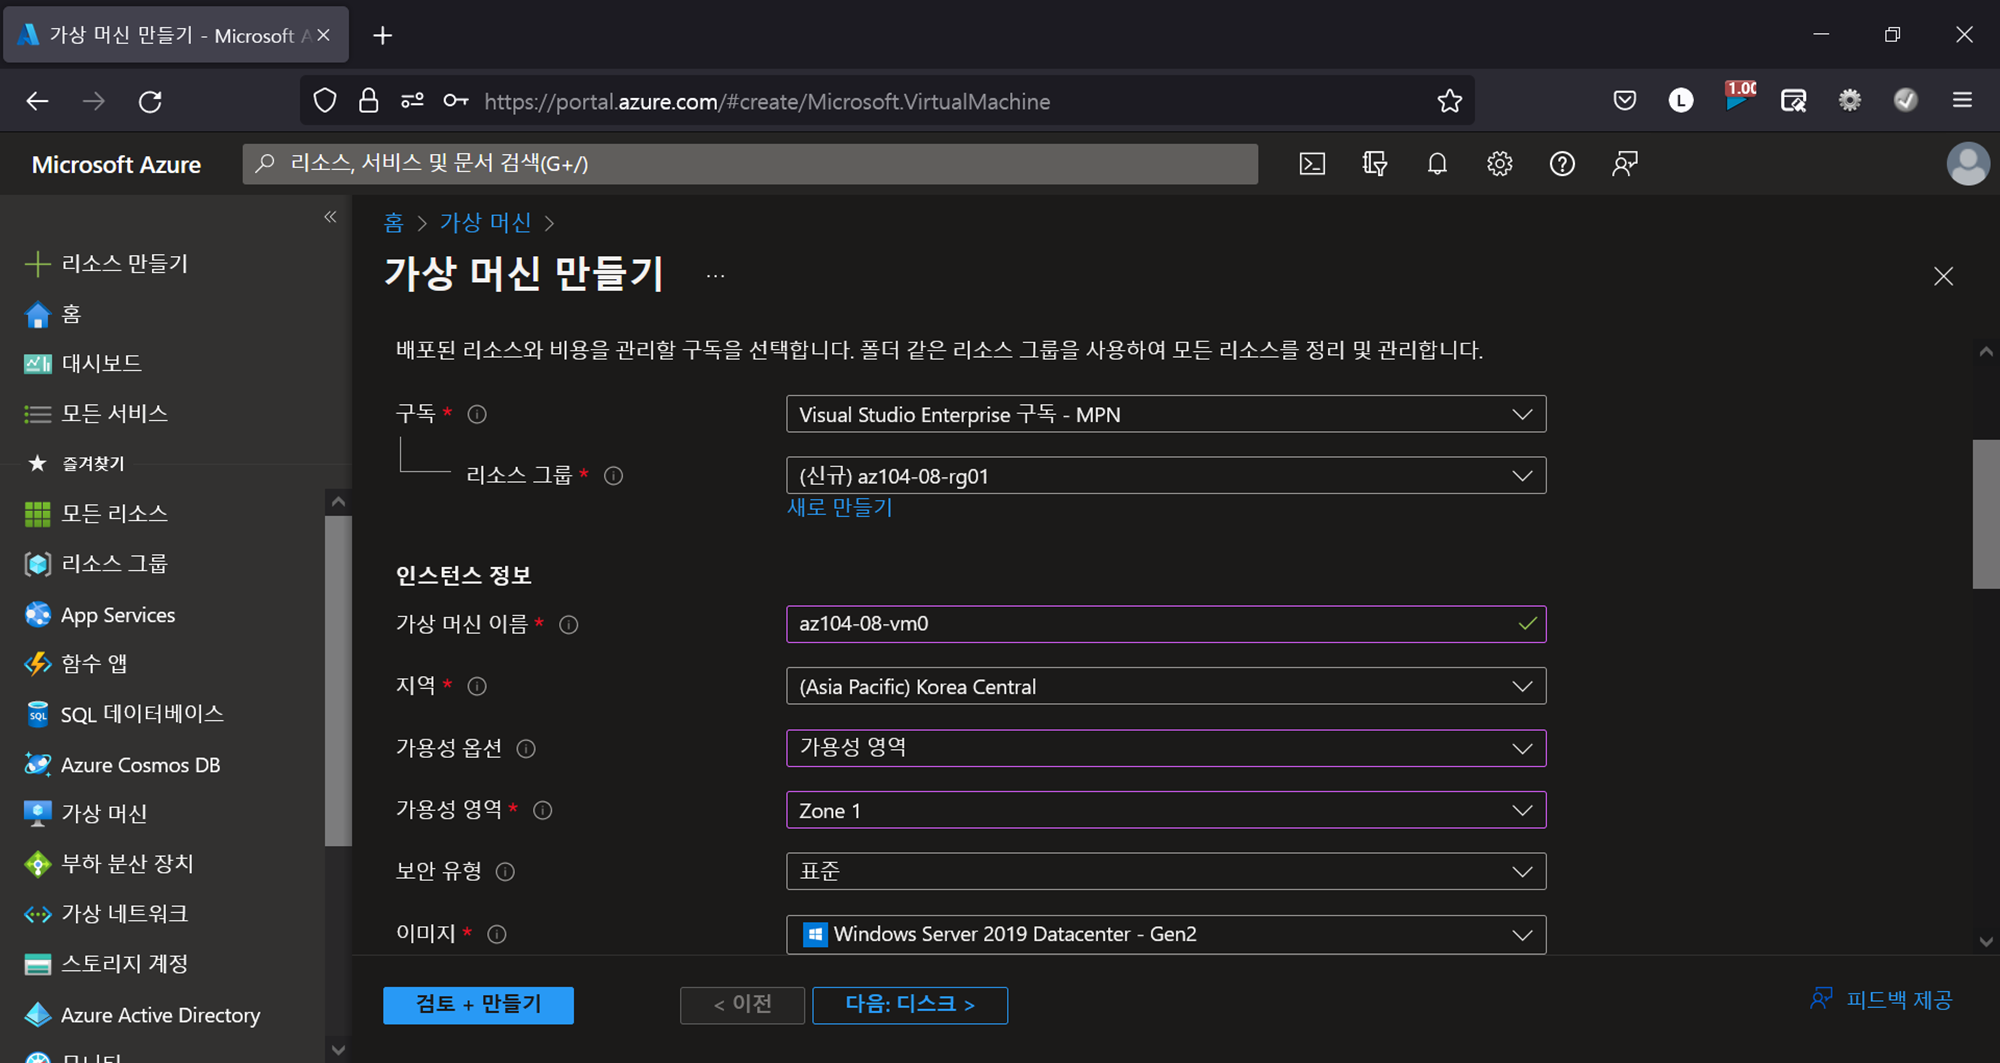The height and width of the screenshot is (1063, 2000).
Task: Open the extensions gear icon in Firefox toolbar
Action: pos(1850,101)
